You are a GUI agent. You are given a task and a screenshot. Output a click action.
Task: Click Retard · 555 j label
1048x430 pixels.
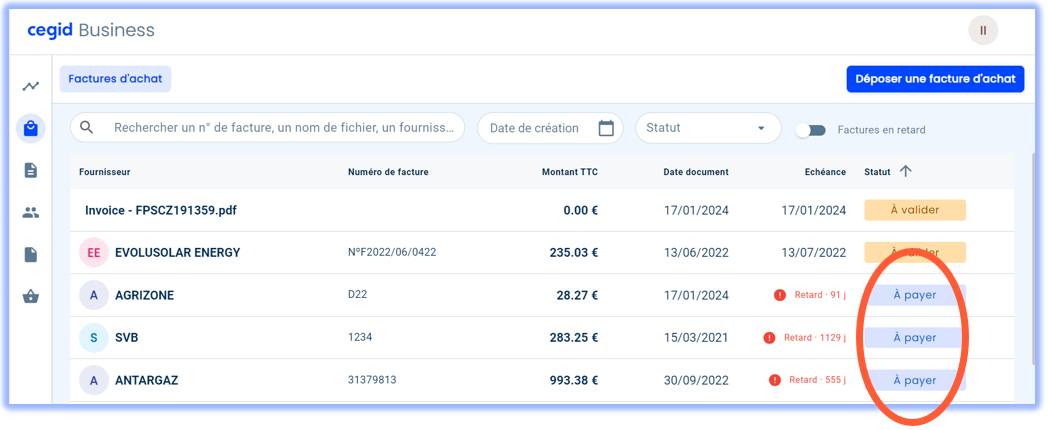817,380
